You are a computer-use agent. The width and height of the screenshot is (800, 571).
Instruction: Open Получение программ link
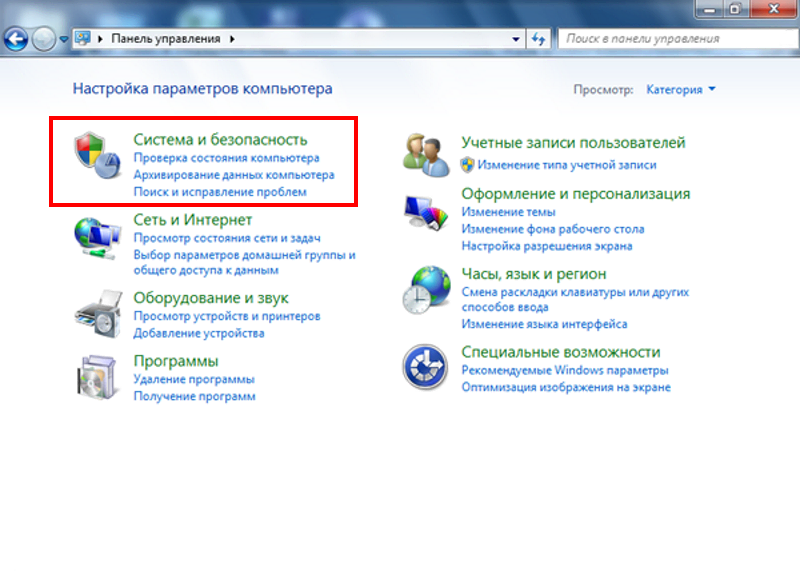pyautogui.click(x=194, y=396)
